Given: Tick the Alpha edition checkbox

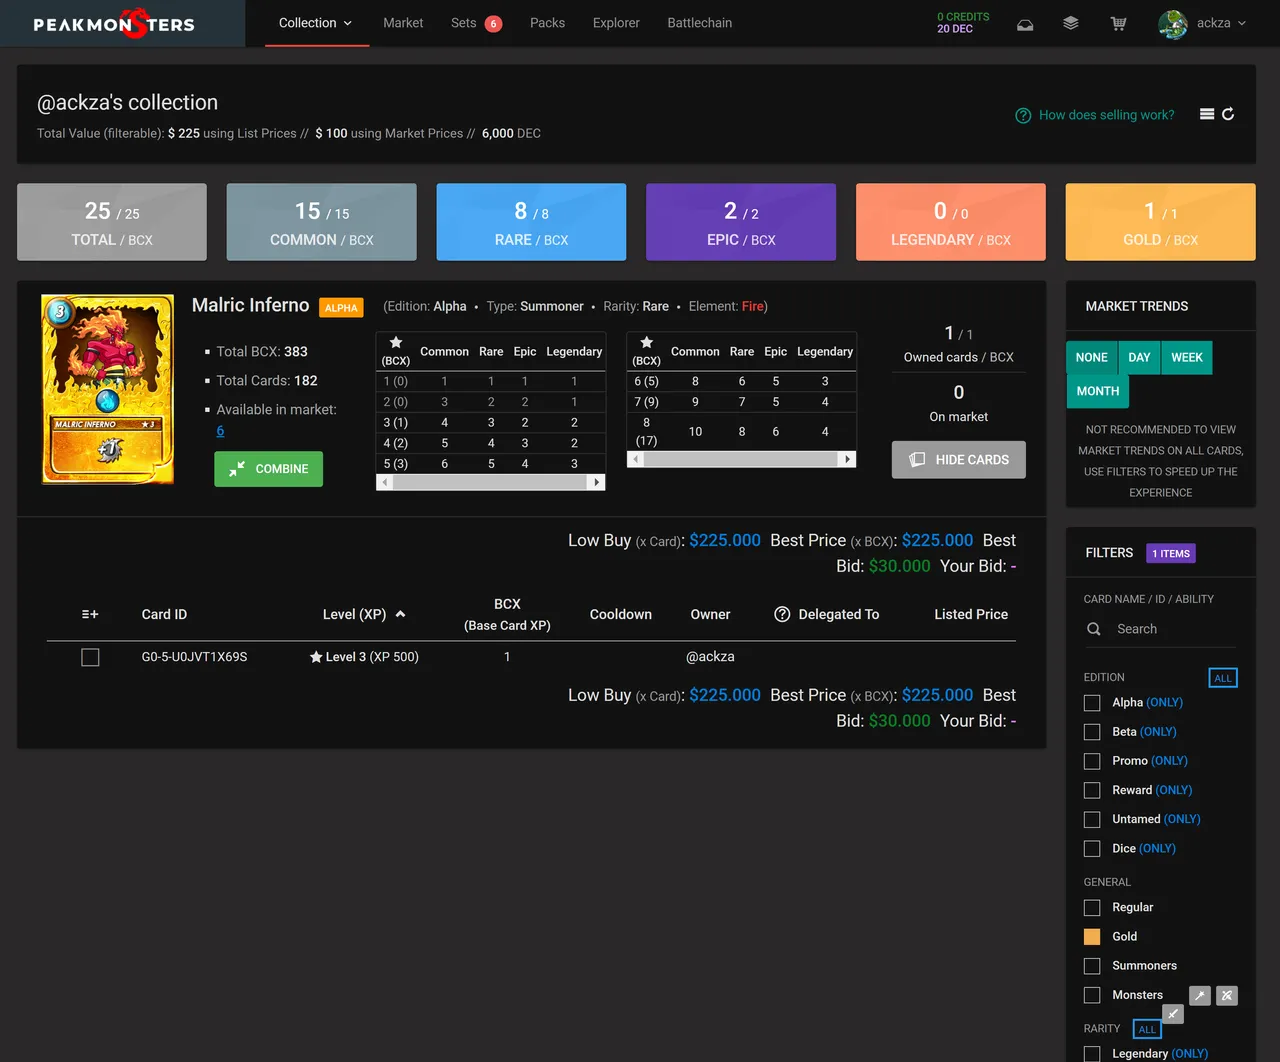Looking at the screenshot, I should (1092, 703).
